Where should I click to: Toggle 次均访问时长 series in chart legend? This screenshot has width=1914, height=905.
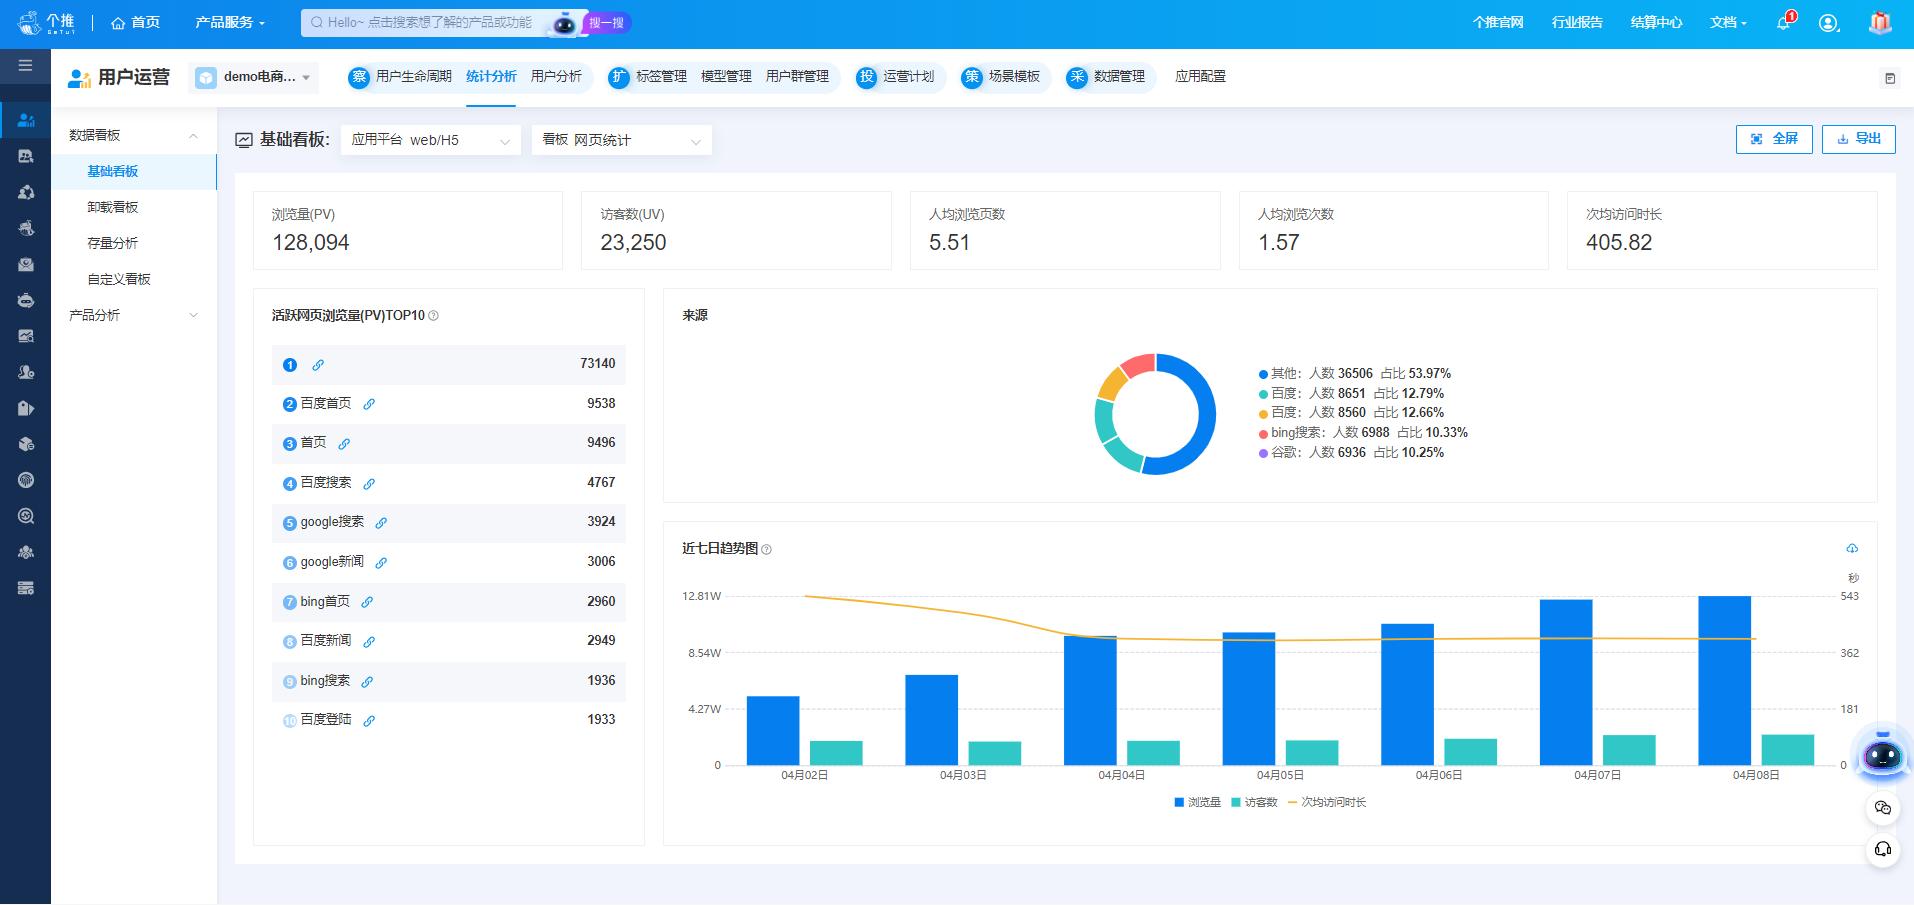pyautogui.click(x=1327, y=802)
